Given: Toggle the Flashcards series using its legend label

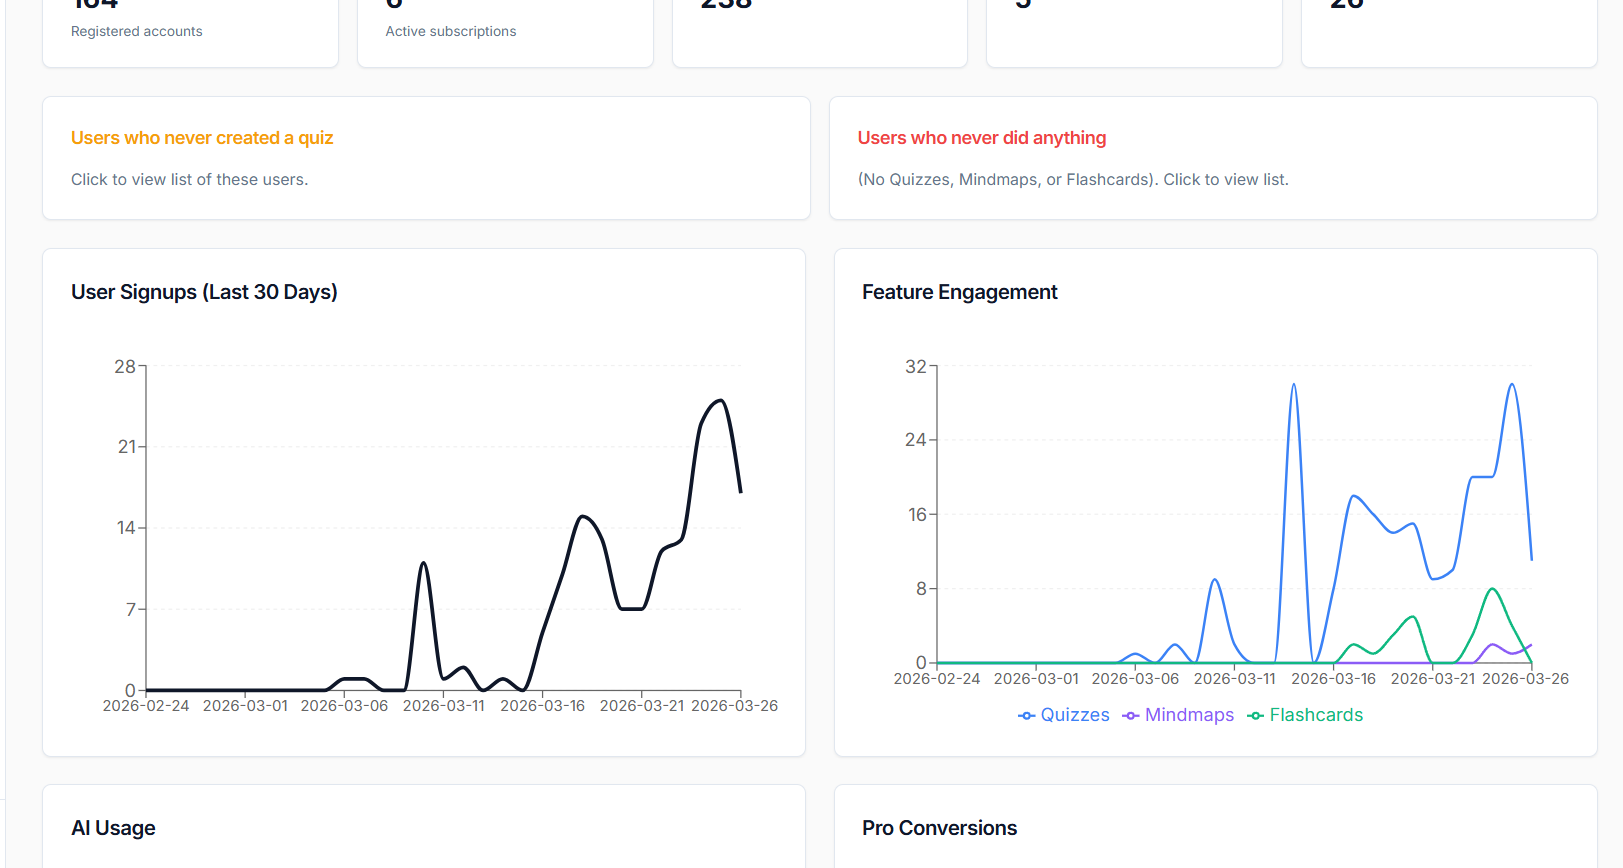Looking at the screenshot, I should coord(1316,715).
